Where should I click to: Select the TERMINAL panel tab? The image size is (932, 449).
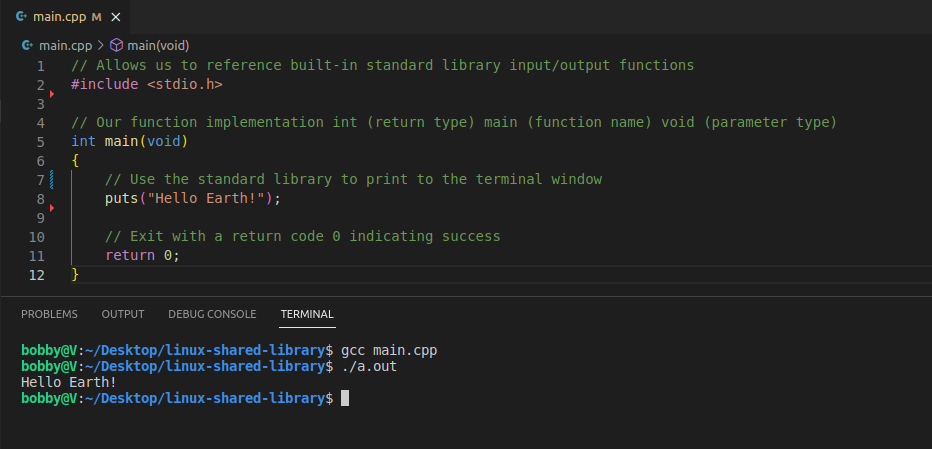[307, 314]
